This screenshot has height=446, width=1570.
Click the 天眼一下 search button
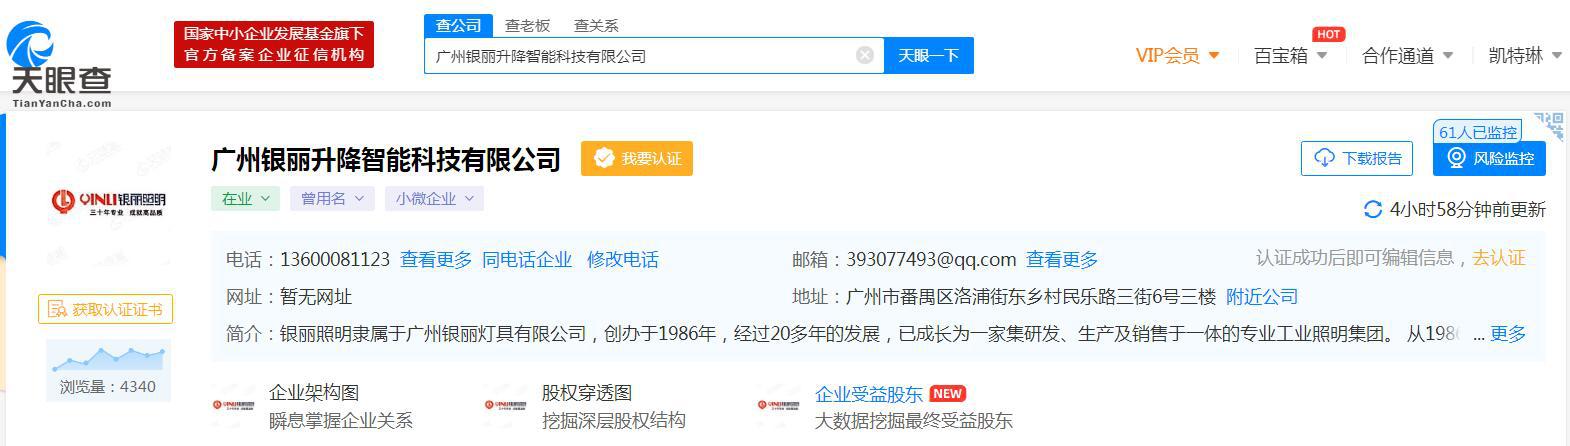coord(928,55)
